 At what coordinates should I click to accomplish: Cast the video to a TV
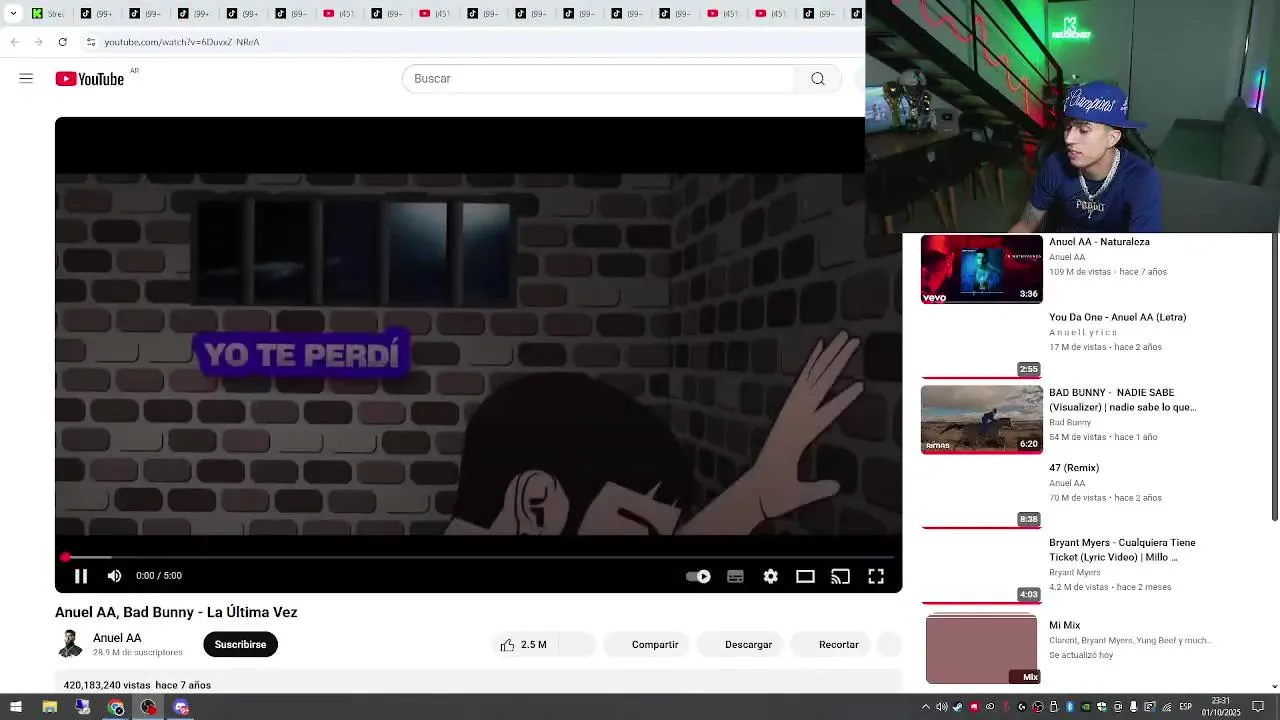click(x=840, y=576)
